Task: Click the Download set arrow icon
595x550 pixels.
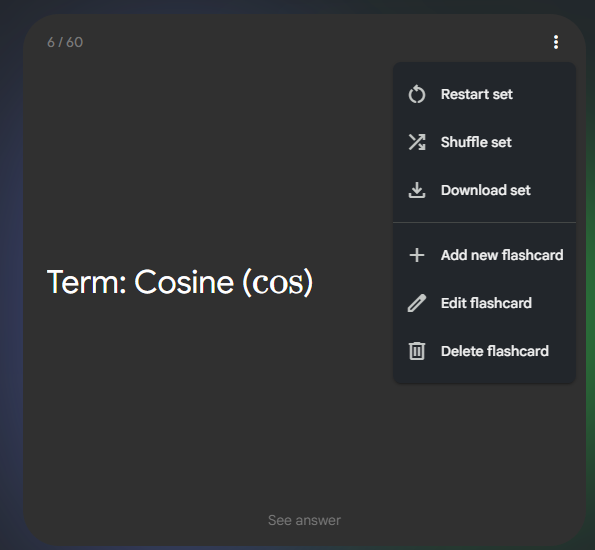Action: 417,190
